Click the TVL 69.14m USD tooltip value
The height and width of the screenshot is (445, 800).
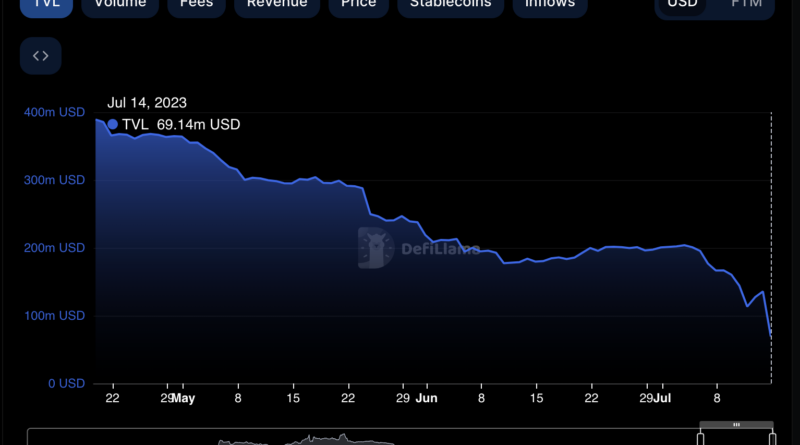(x=198, y=125)
